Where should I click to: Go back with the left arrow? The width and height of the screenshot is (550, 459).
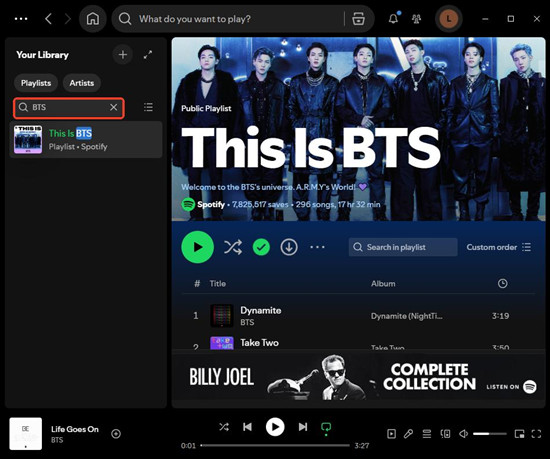coord(48,19)
